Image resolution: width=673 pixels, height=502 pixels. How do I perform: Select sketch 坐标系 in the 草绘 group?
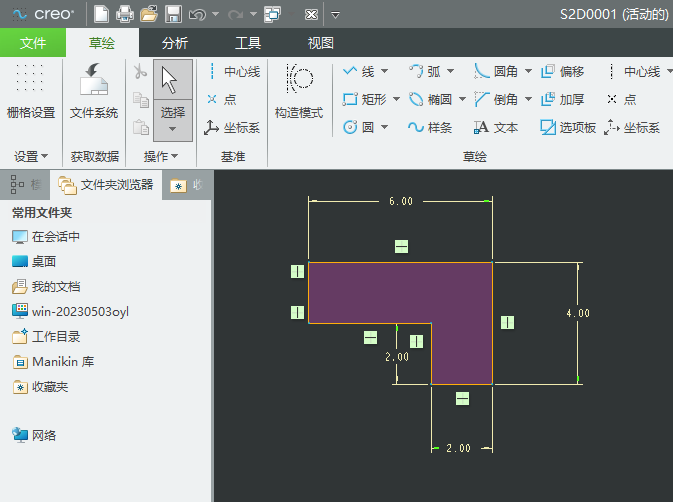coord(632,127)
